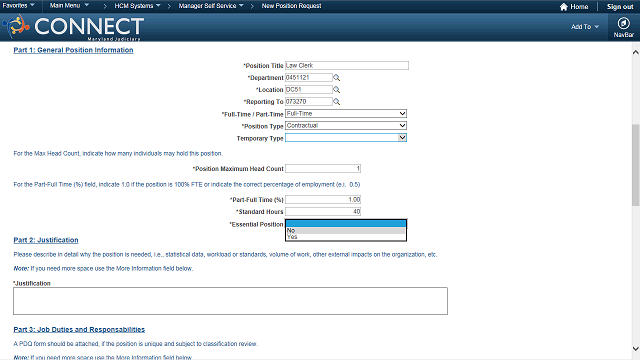
Task: Click the vertical scrollbar thumb
Action: [x=636, y=165]
